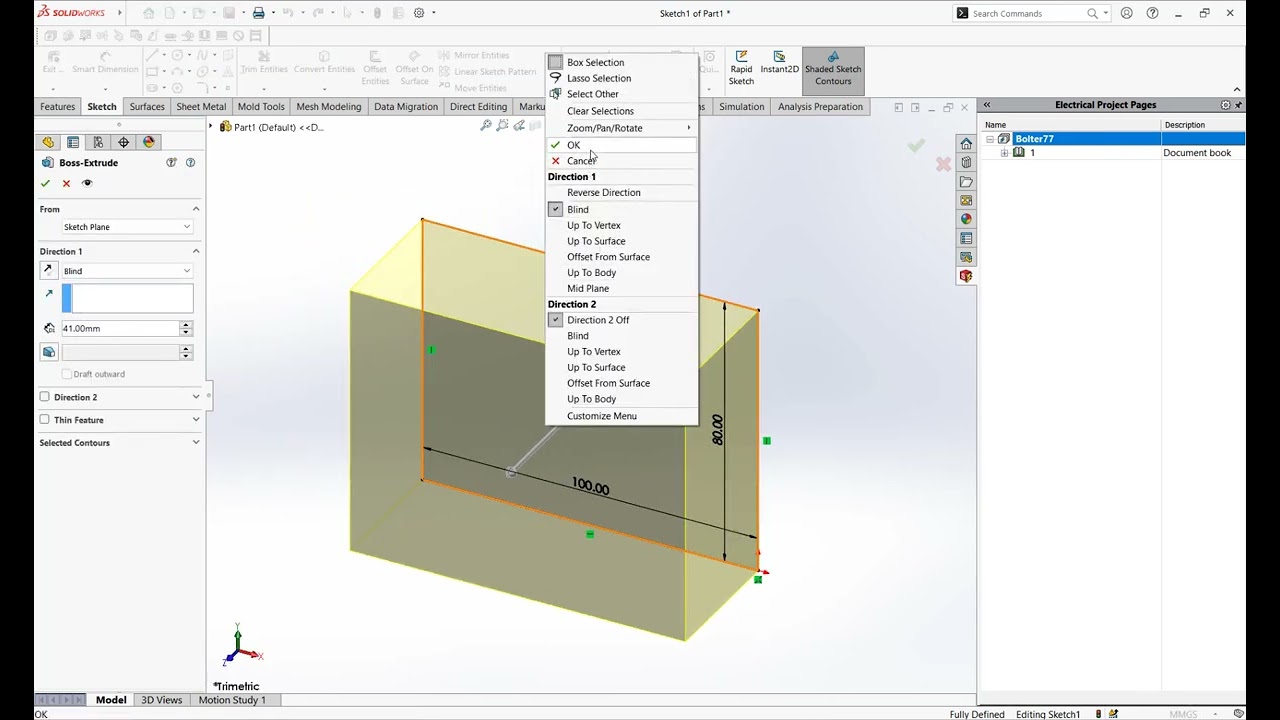Open the PropertyManager tab icon
This screenshot has width=1280, height=720.
point(73,142)
